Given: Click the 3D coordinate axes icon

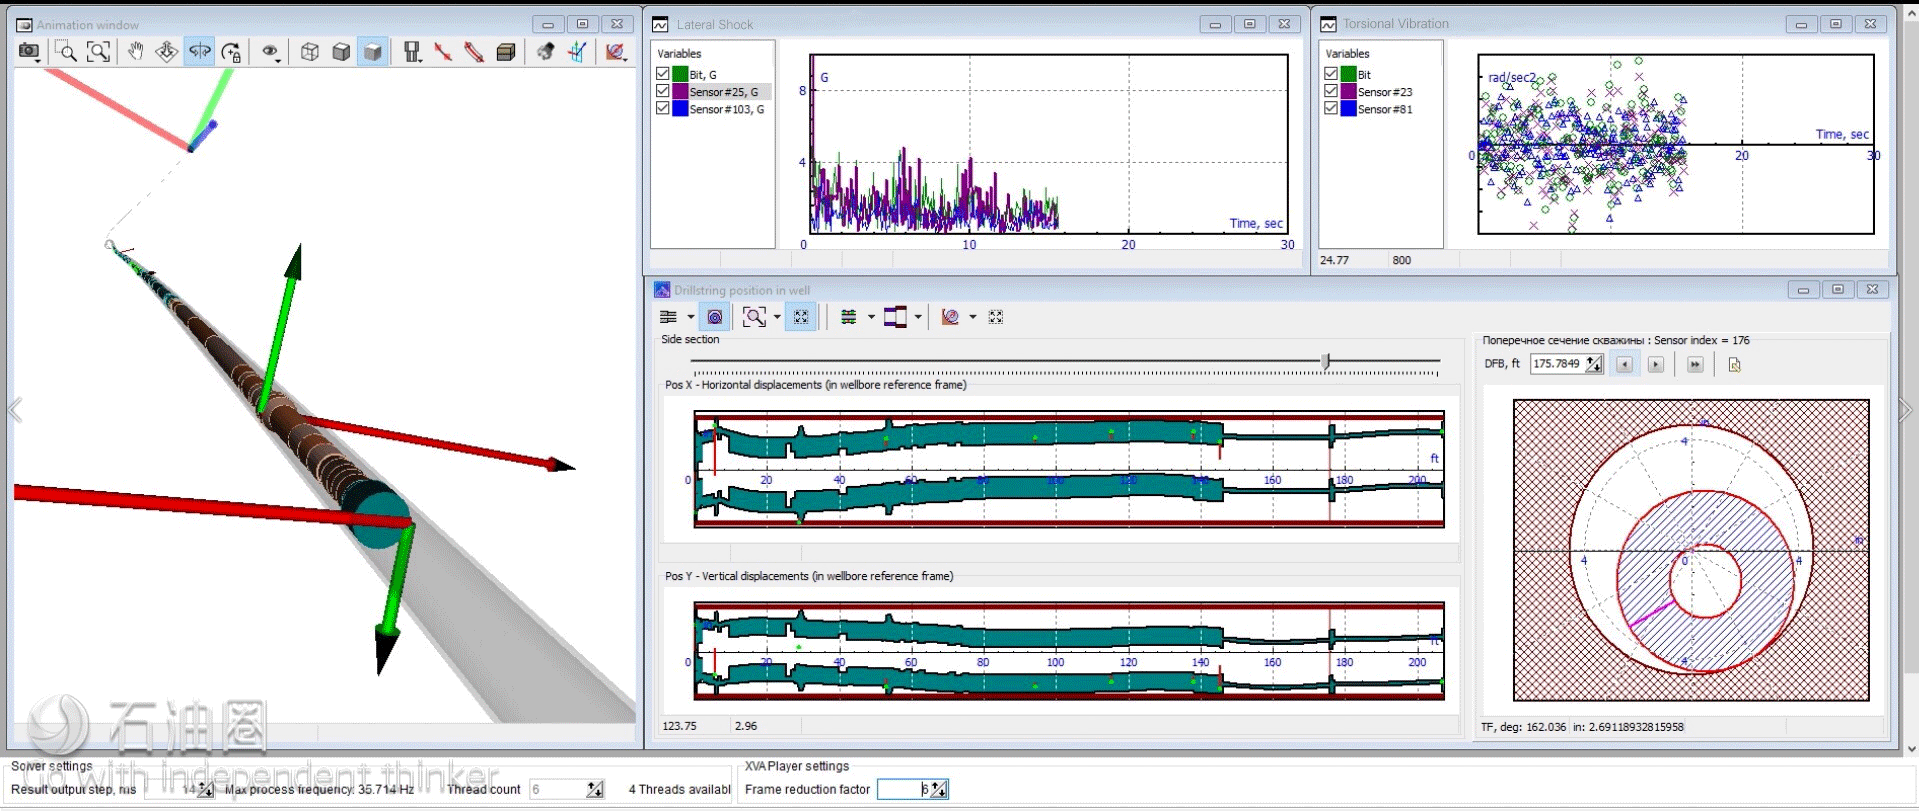Looking at the screenshot, I should point(577,52).
